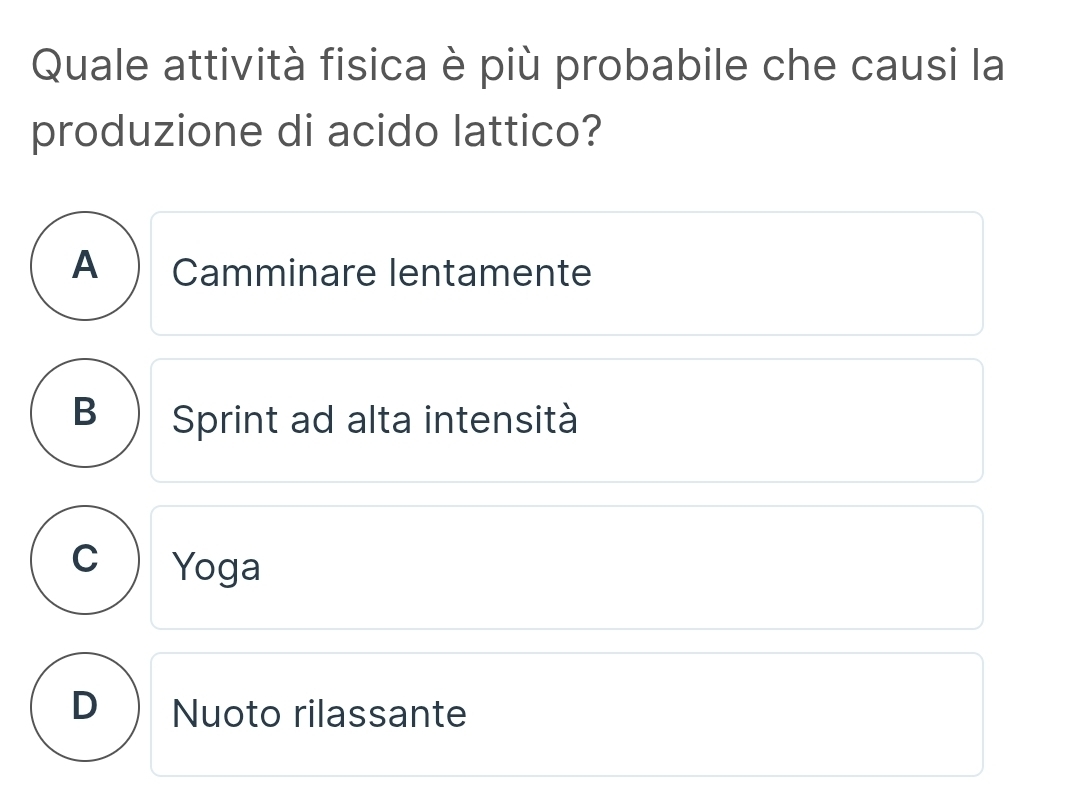The width and height of the screenshot is (1066, 807).
Task: Select the circle labeled B
Action: coord(86,413)
